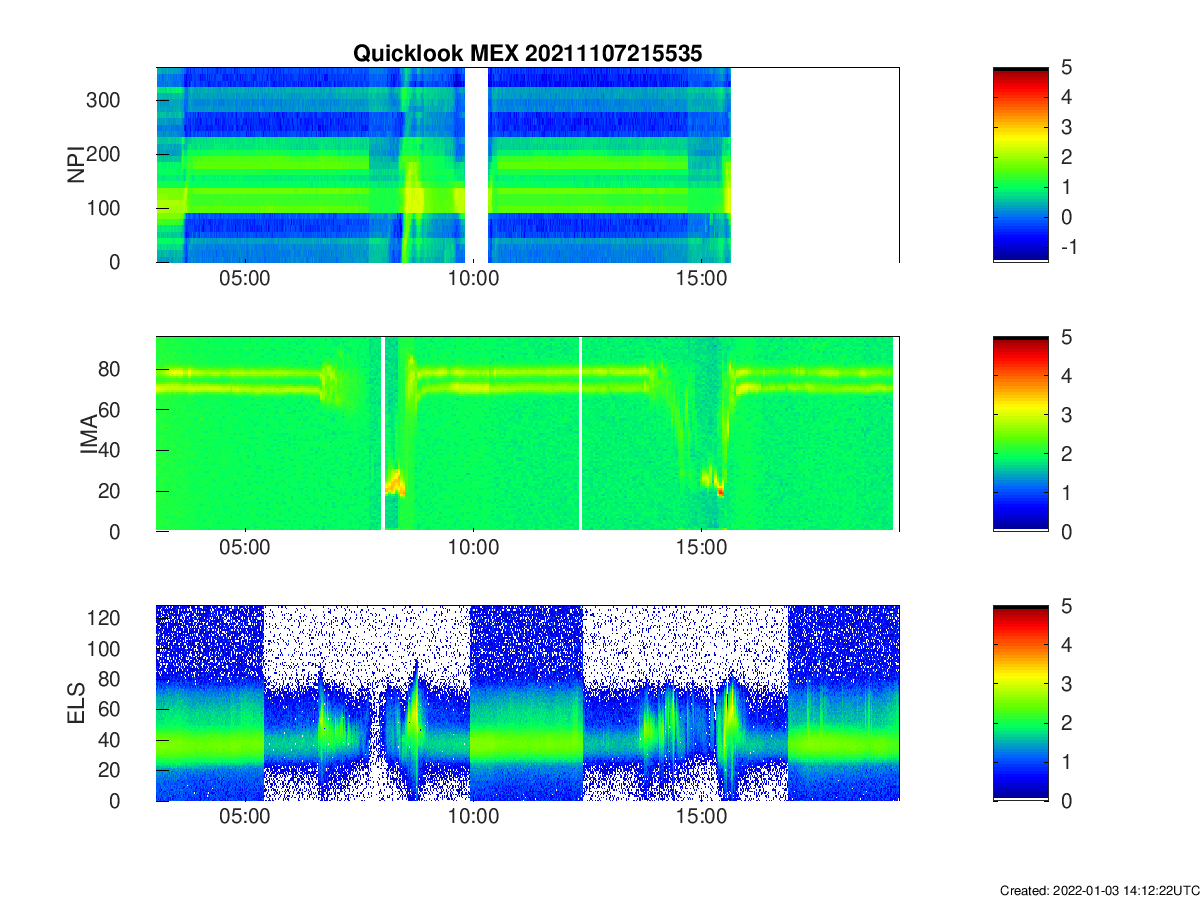Click the 15:00 tick under the NPI plot

tap(701, 277)
